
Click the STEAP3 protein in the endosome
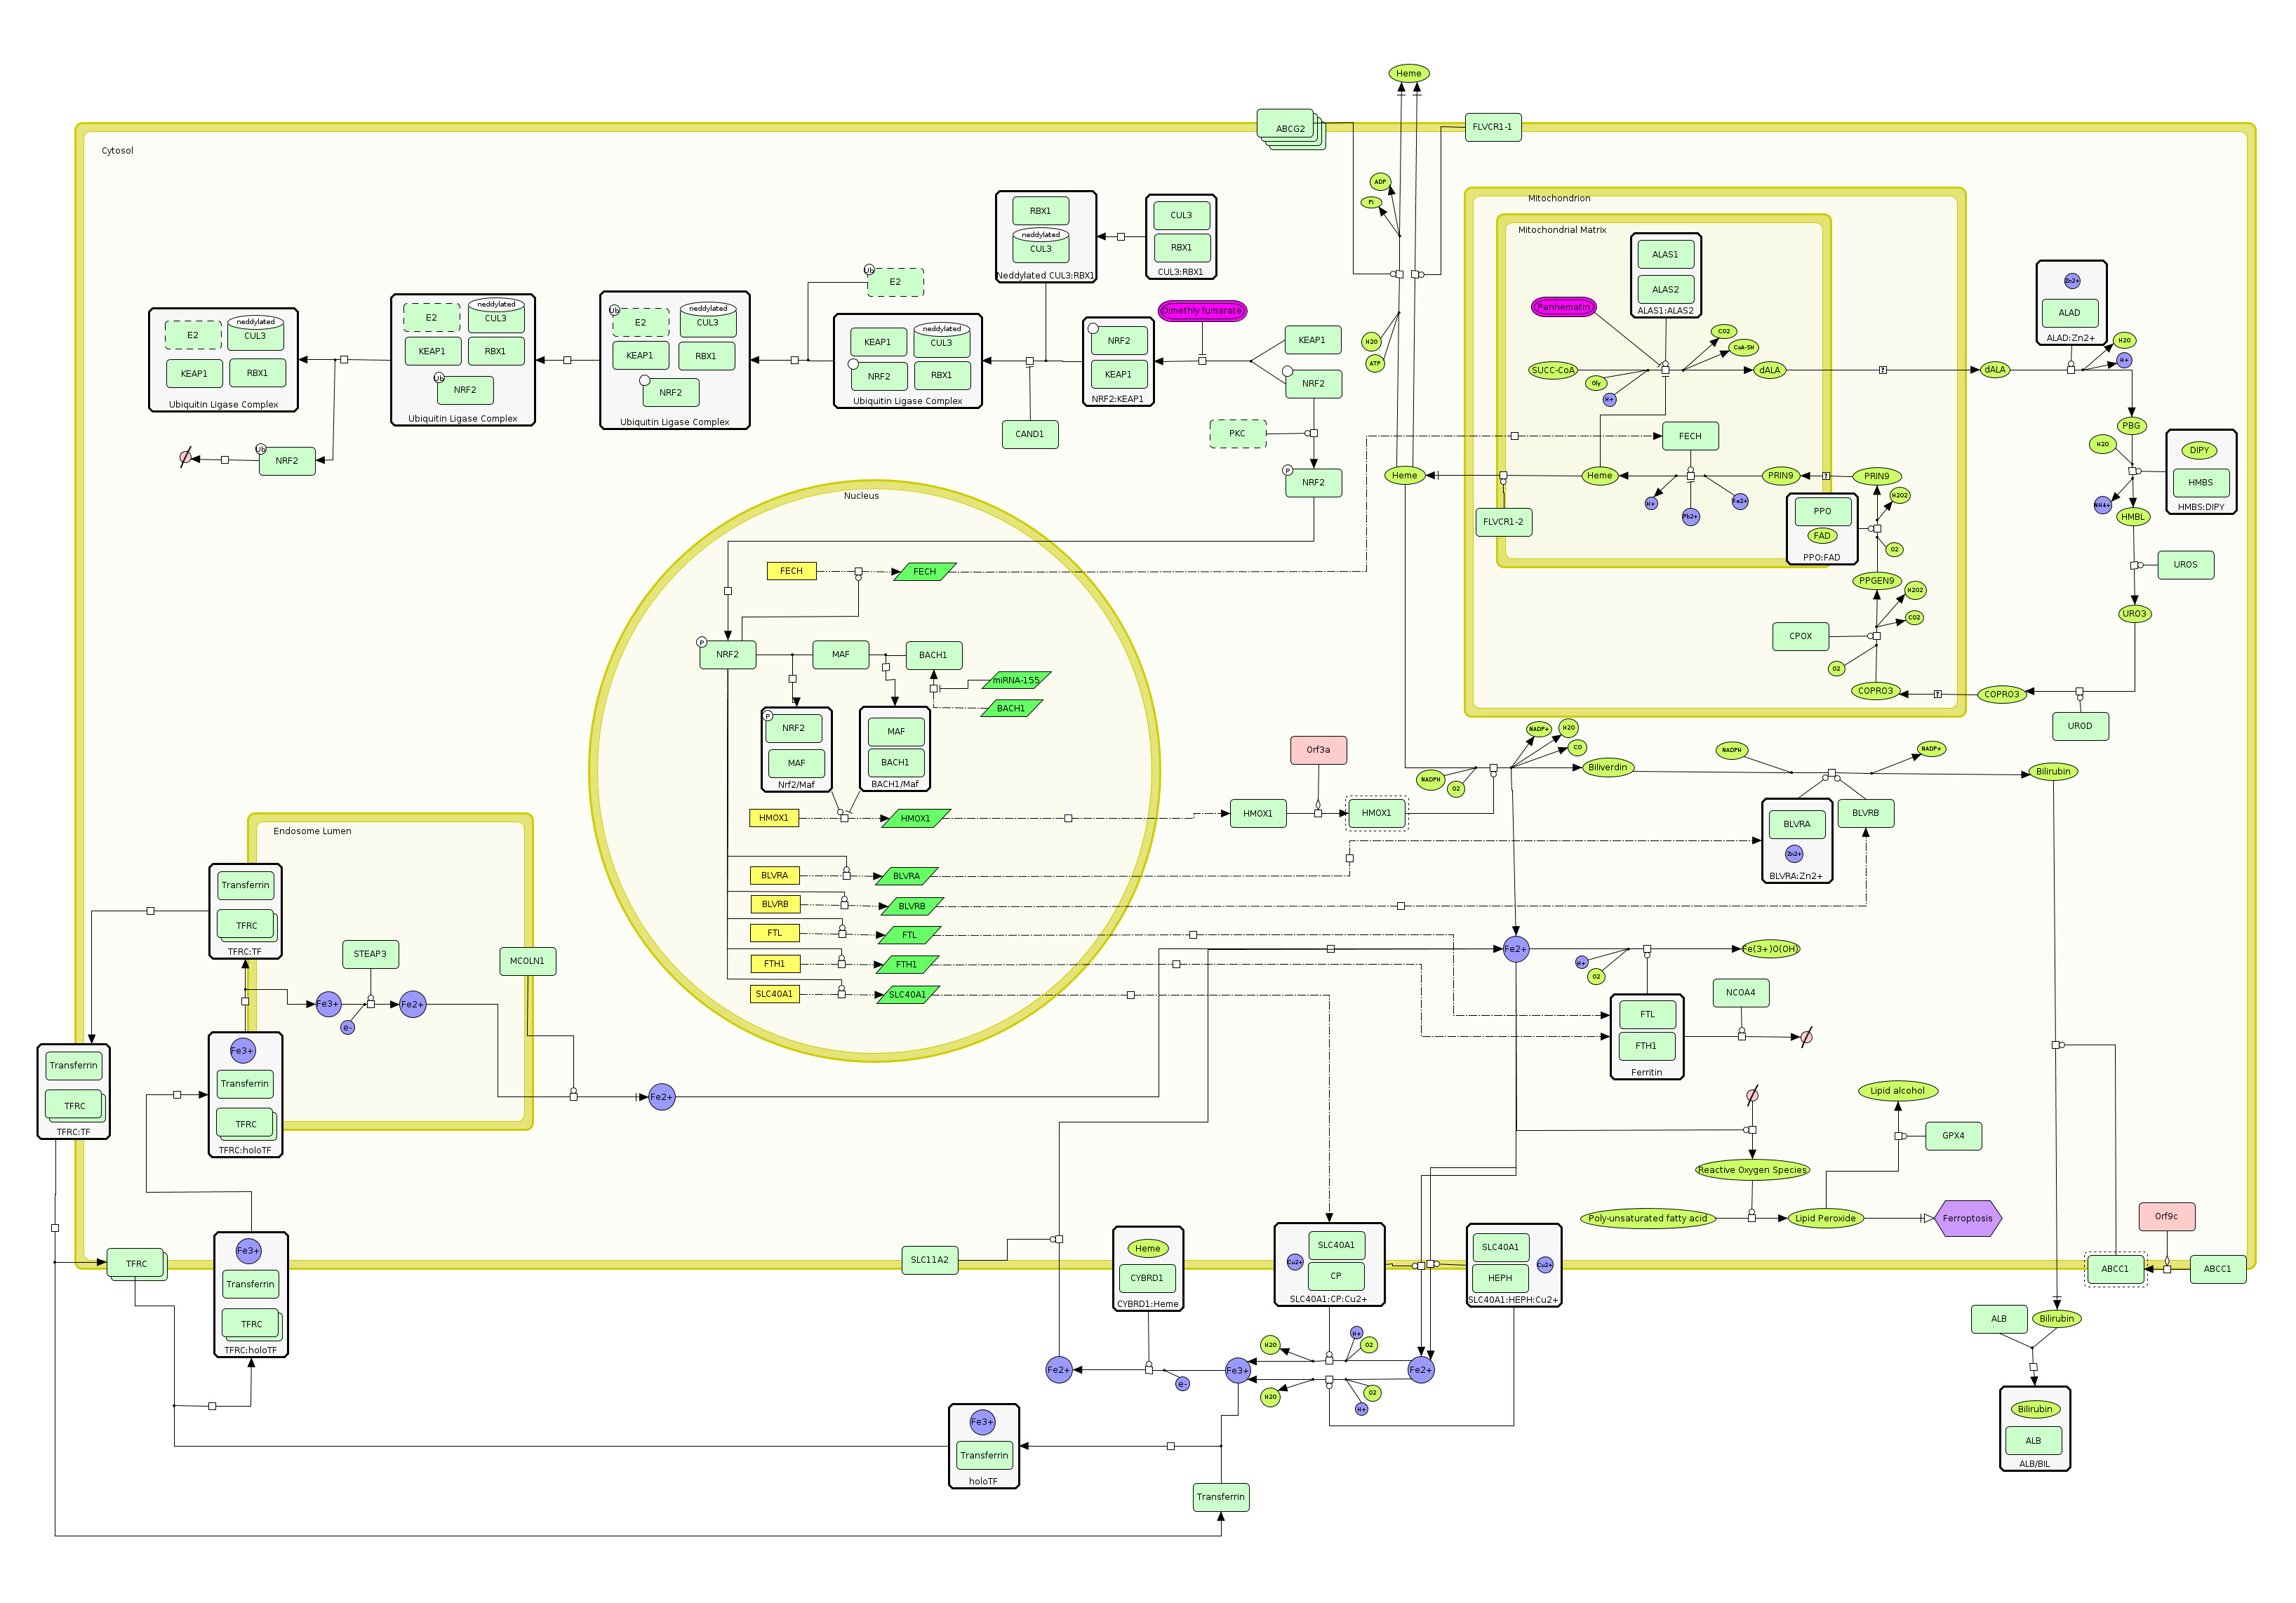coord(370,954)
